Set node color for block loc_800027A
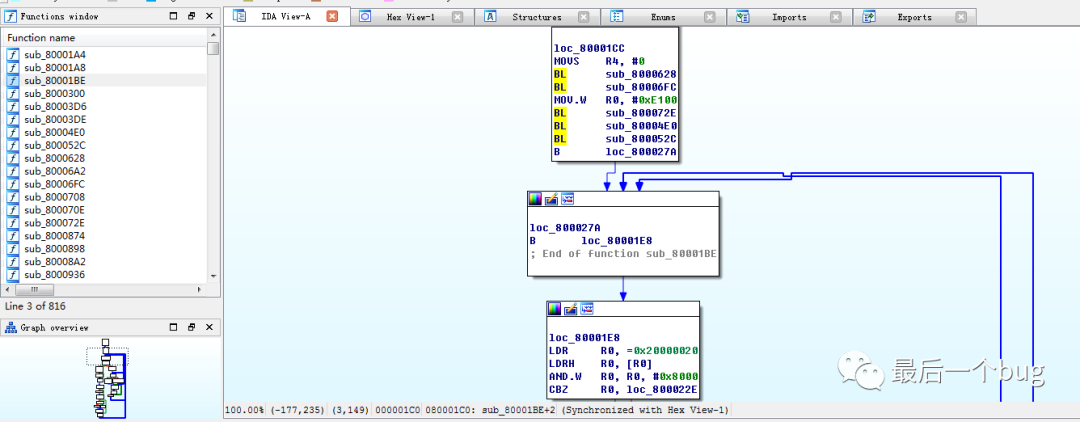The height and width of the screenshot is (422, 1080). coord(534,199)
